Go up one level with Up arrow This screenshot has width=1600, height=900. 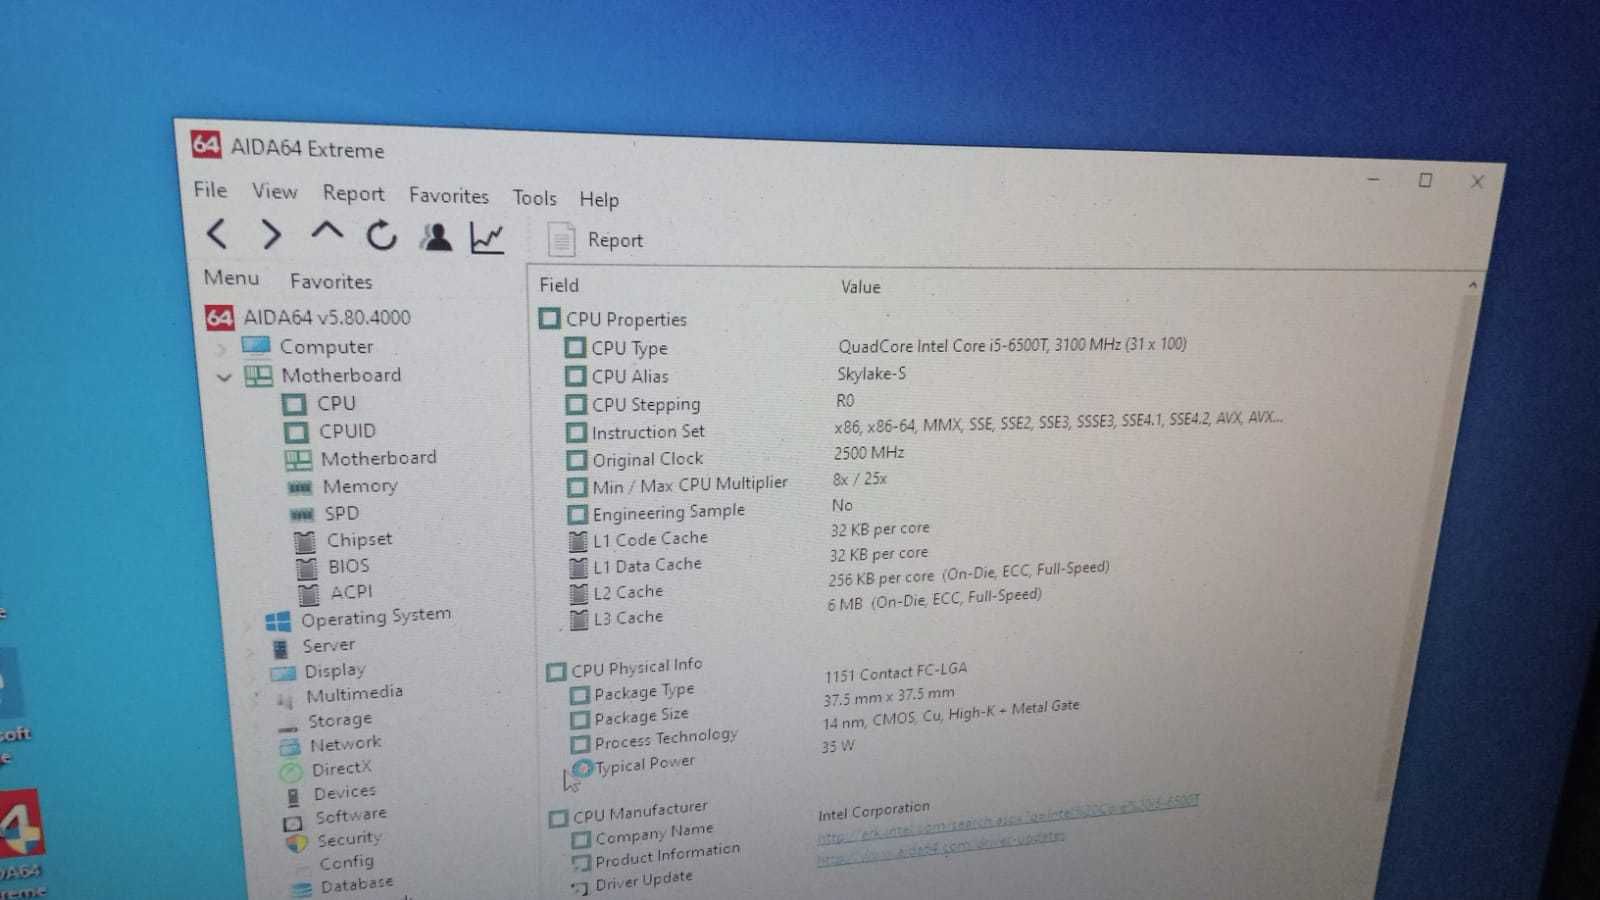(x=326, y=233)
